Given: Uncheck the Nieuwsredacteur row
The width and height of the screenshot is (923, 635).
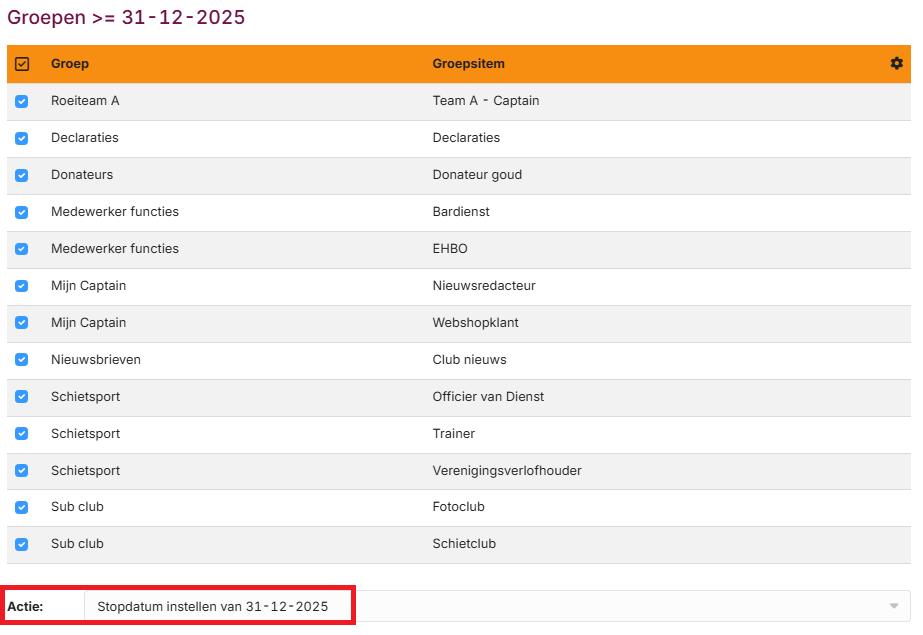Looking at the screenshot, I should pyautogui.click(x=21, y=286).
